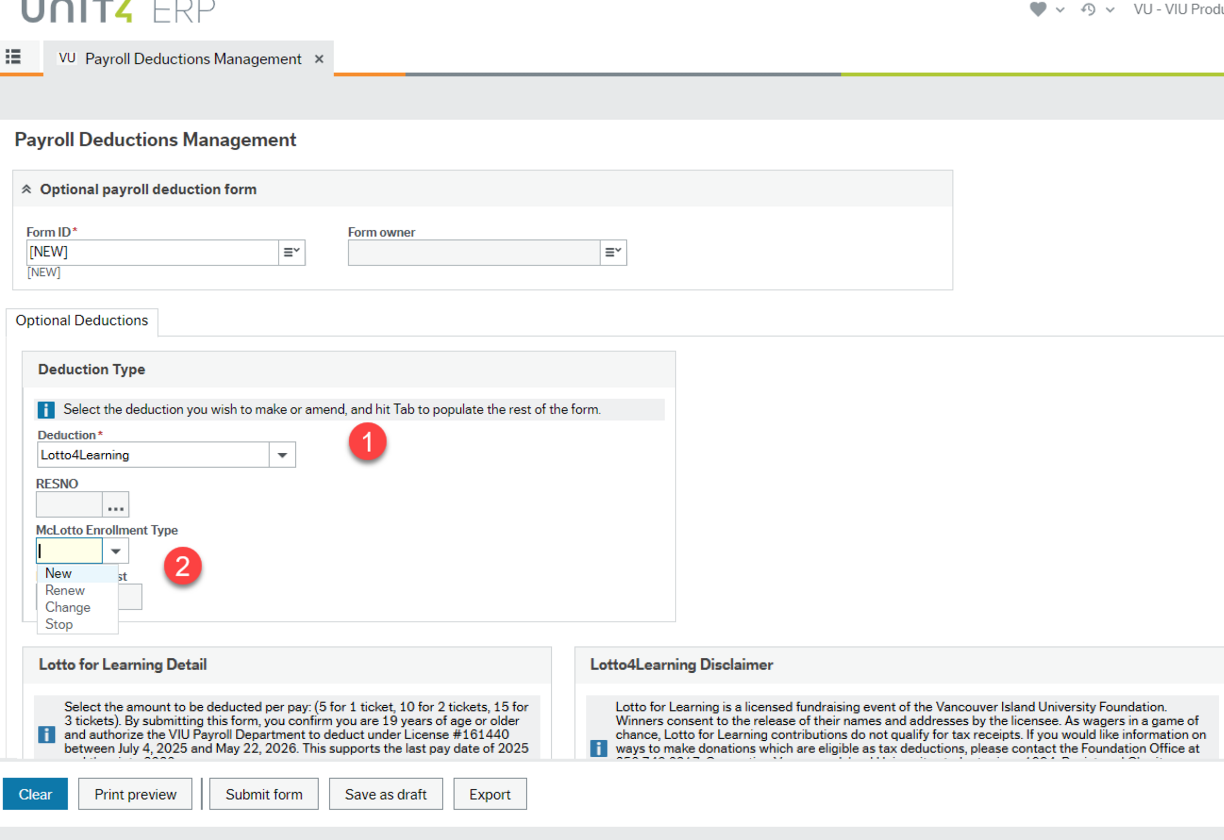1224x840 pixels.
Task: Close the Payroll Deductions Management tab
Action: tap(319, 59)
